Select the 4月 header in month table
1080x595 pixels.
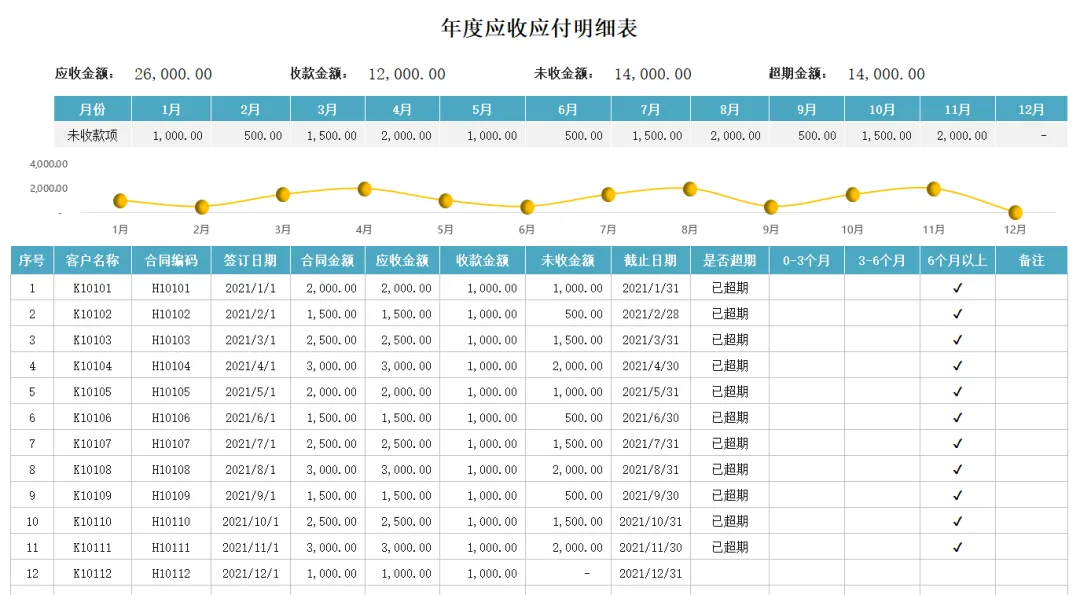click(x=402, y=109)
